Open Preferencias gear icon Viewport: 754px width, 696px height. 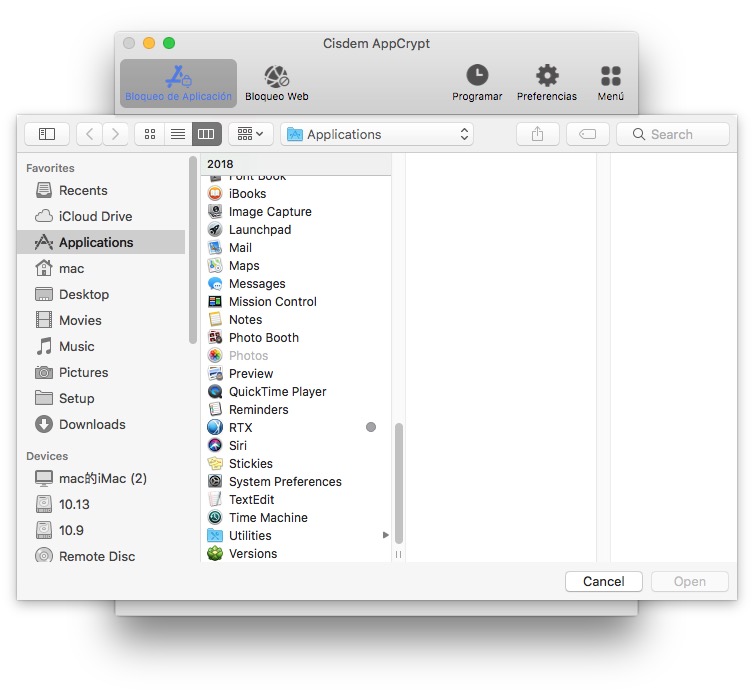(x=546, y=76)
